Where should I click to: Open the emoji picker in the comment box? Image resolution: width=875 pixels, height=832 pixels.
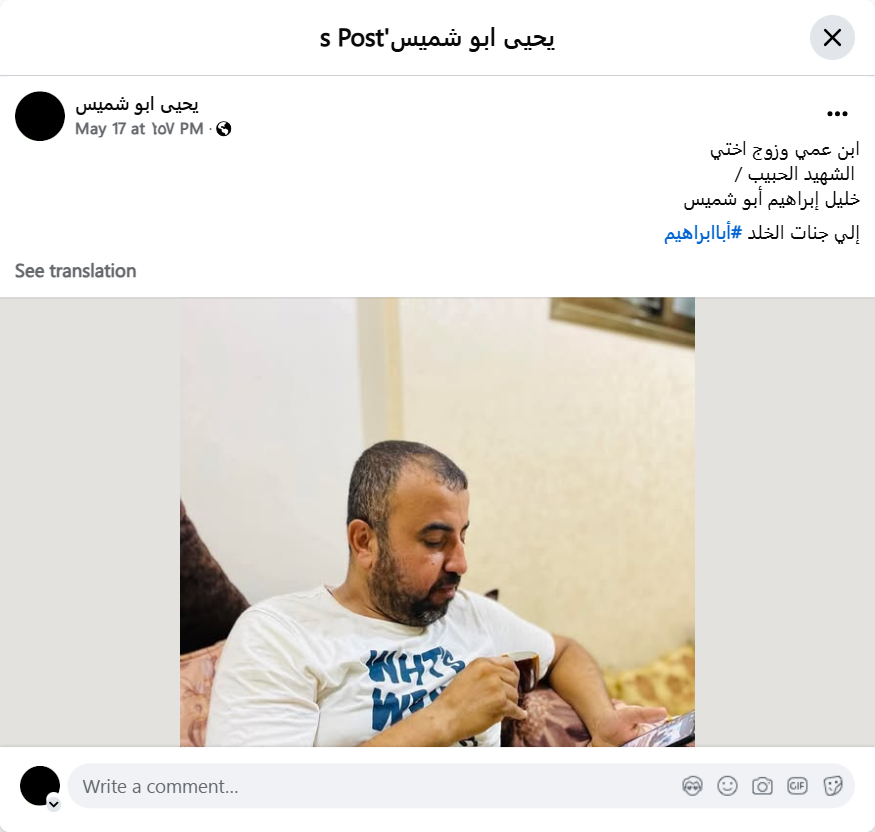pyautogui.click(x=727, y=786)
